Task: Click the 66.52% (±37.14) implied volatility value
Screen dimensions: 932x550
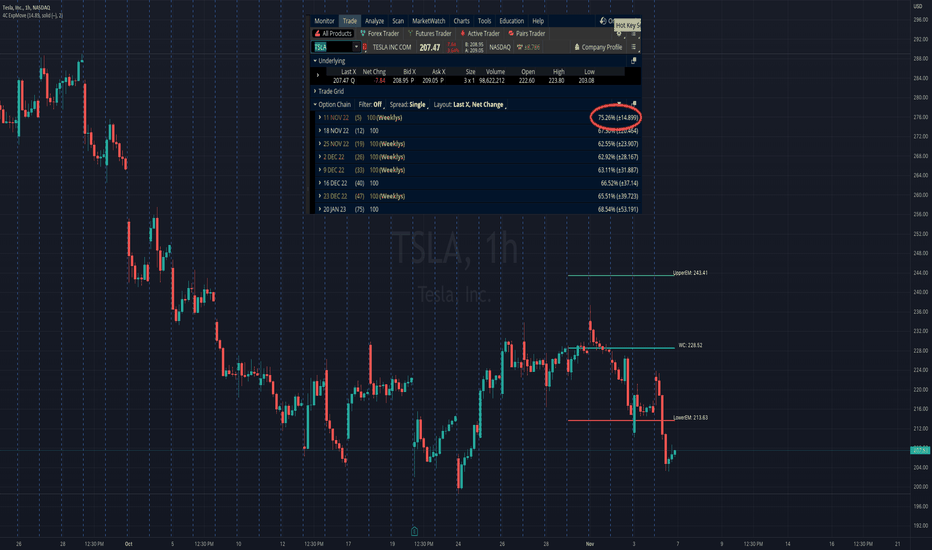Action: pyautogui.click(x=619, y=183)
